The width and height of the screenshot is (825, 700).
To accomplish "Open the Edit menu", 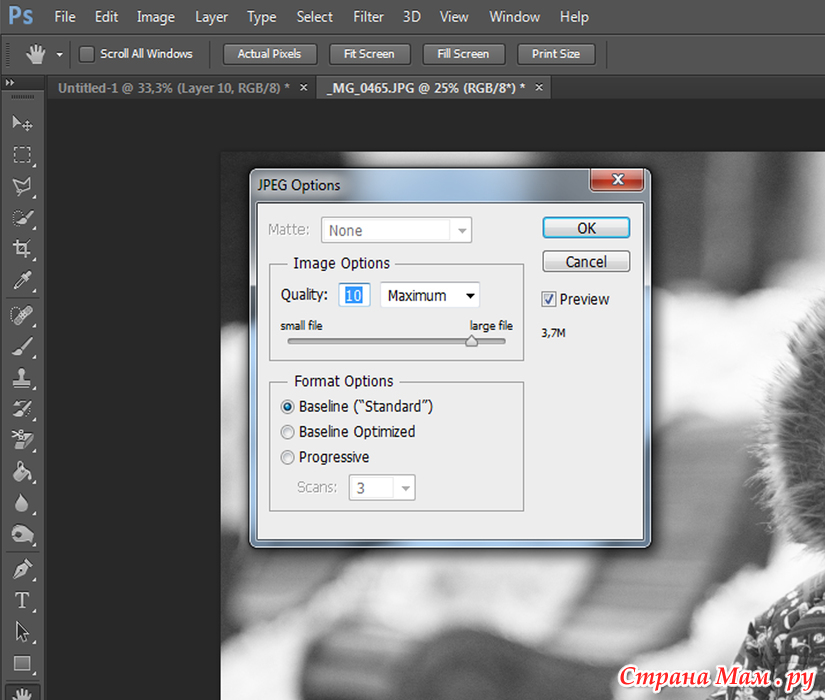I will tap(106, 17).
